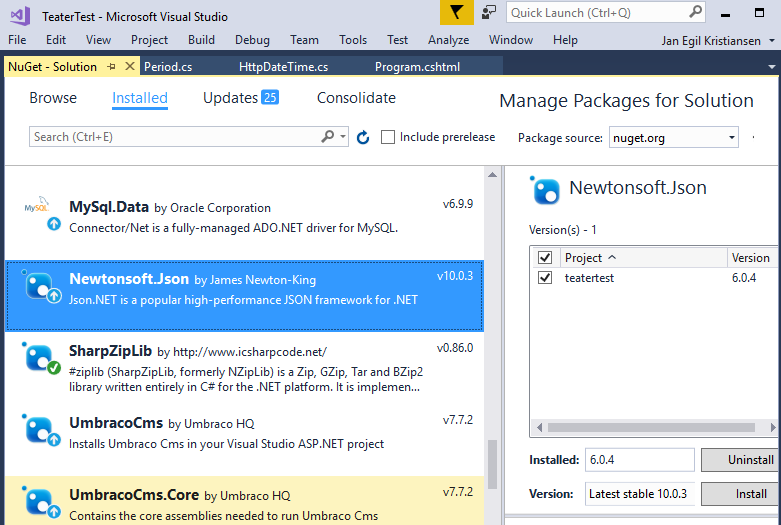Switch to the Browse tab
This screenshot has height=525, width=781.
coord(53,98)
